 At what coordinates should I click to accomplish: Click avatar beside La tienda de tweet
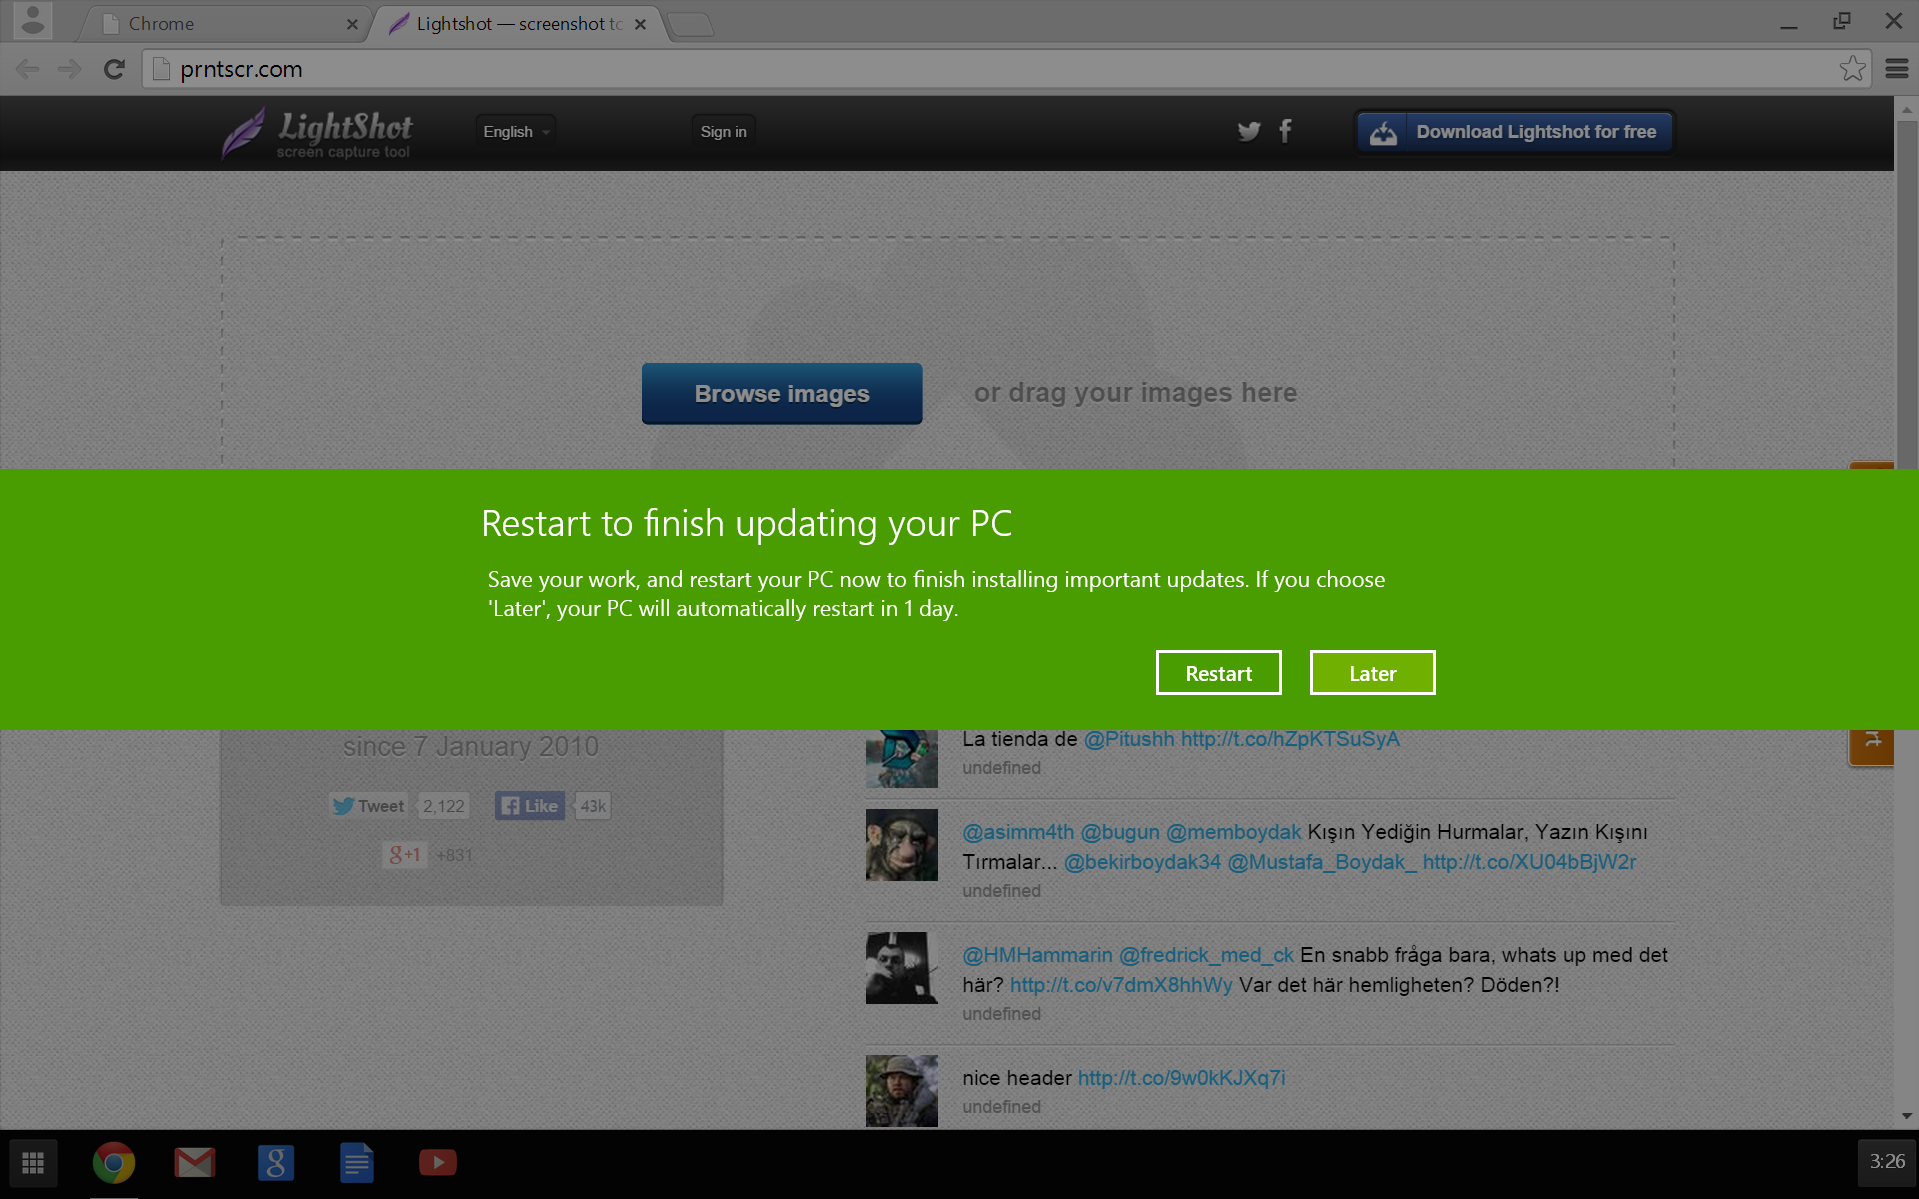coord(901,758)
